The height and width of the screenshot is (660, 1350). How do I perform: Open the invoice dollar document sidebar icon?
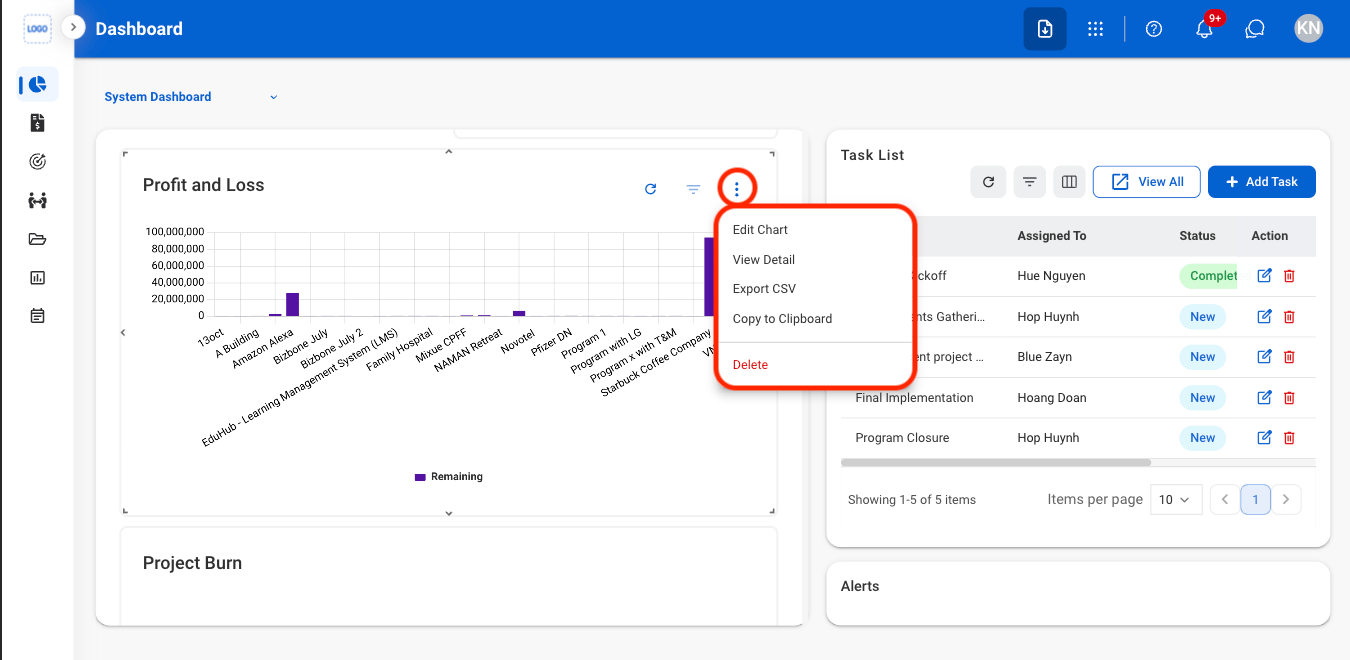pyautogui.click(x=37, y=123)
